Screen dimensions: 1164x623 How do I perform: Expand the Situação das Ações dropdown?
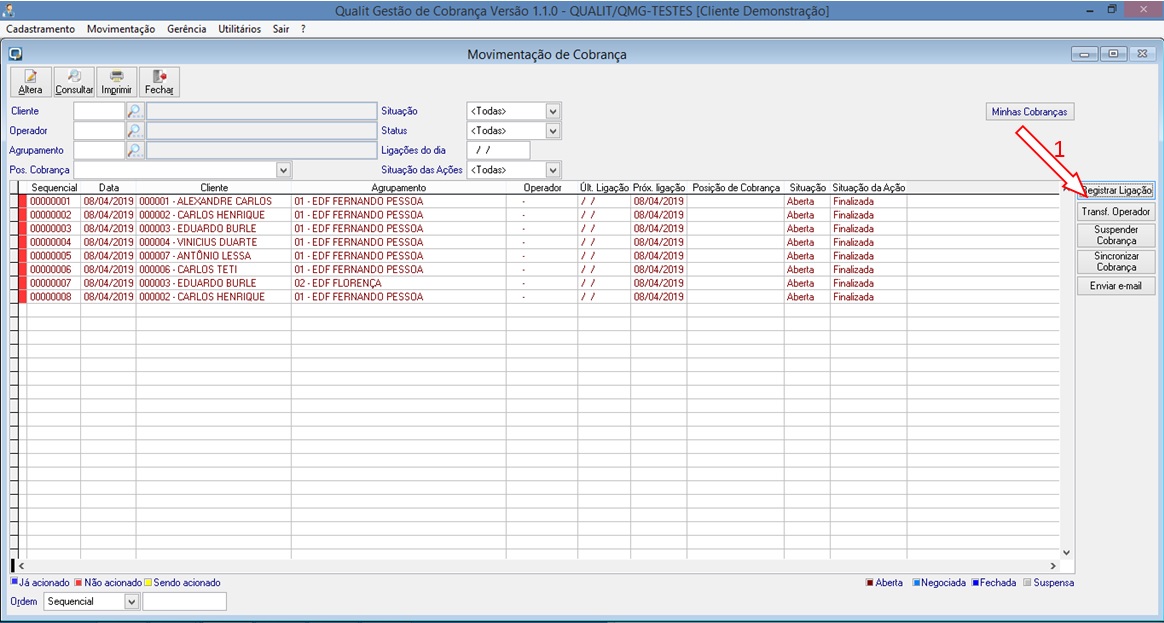[552, 169]
